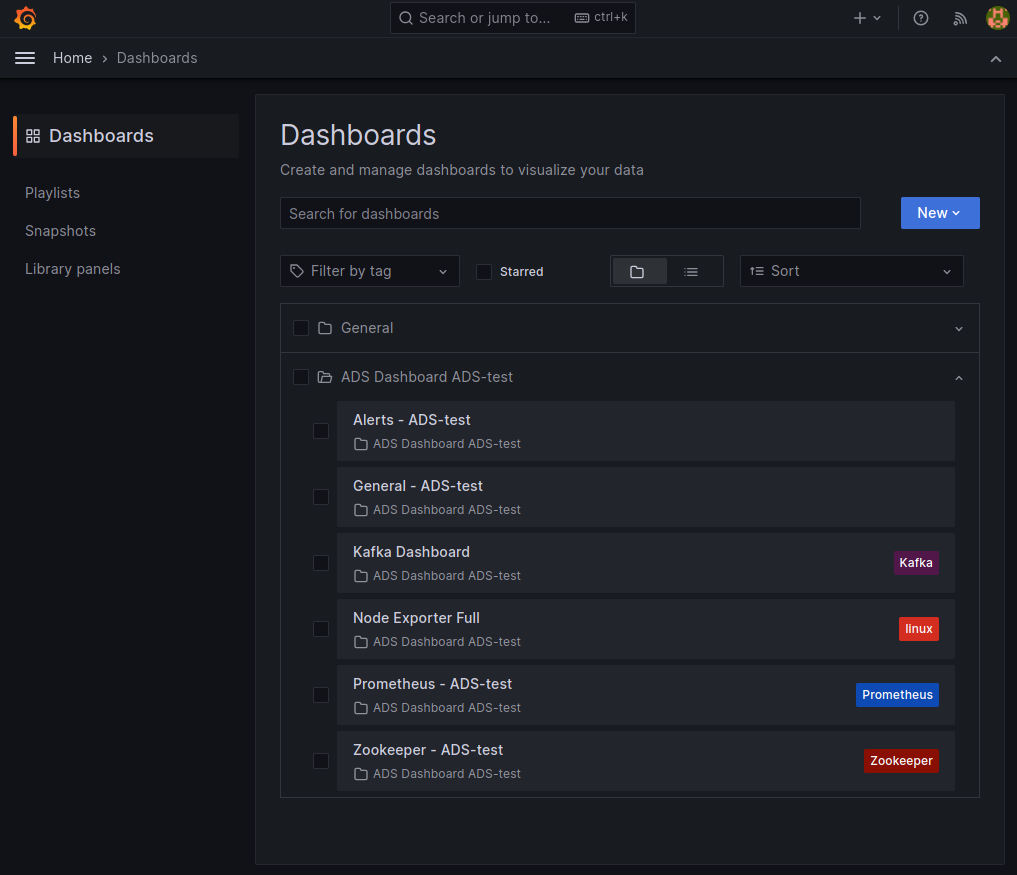Click the sort icon beside Sort
The width and height of the screenshot is (1017, 875).
[x=757, y=271]
